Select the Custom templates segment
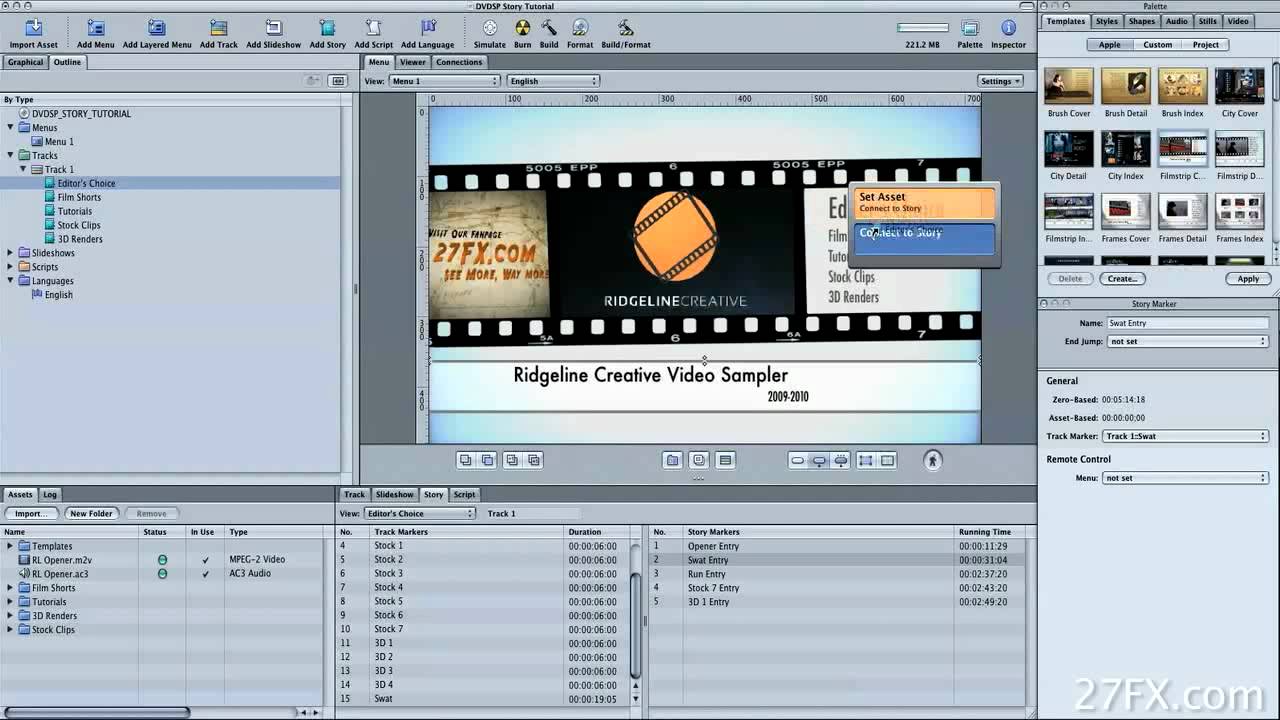The image size is (1280, 720). (1158, 44)
